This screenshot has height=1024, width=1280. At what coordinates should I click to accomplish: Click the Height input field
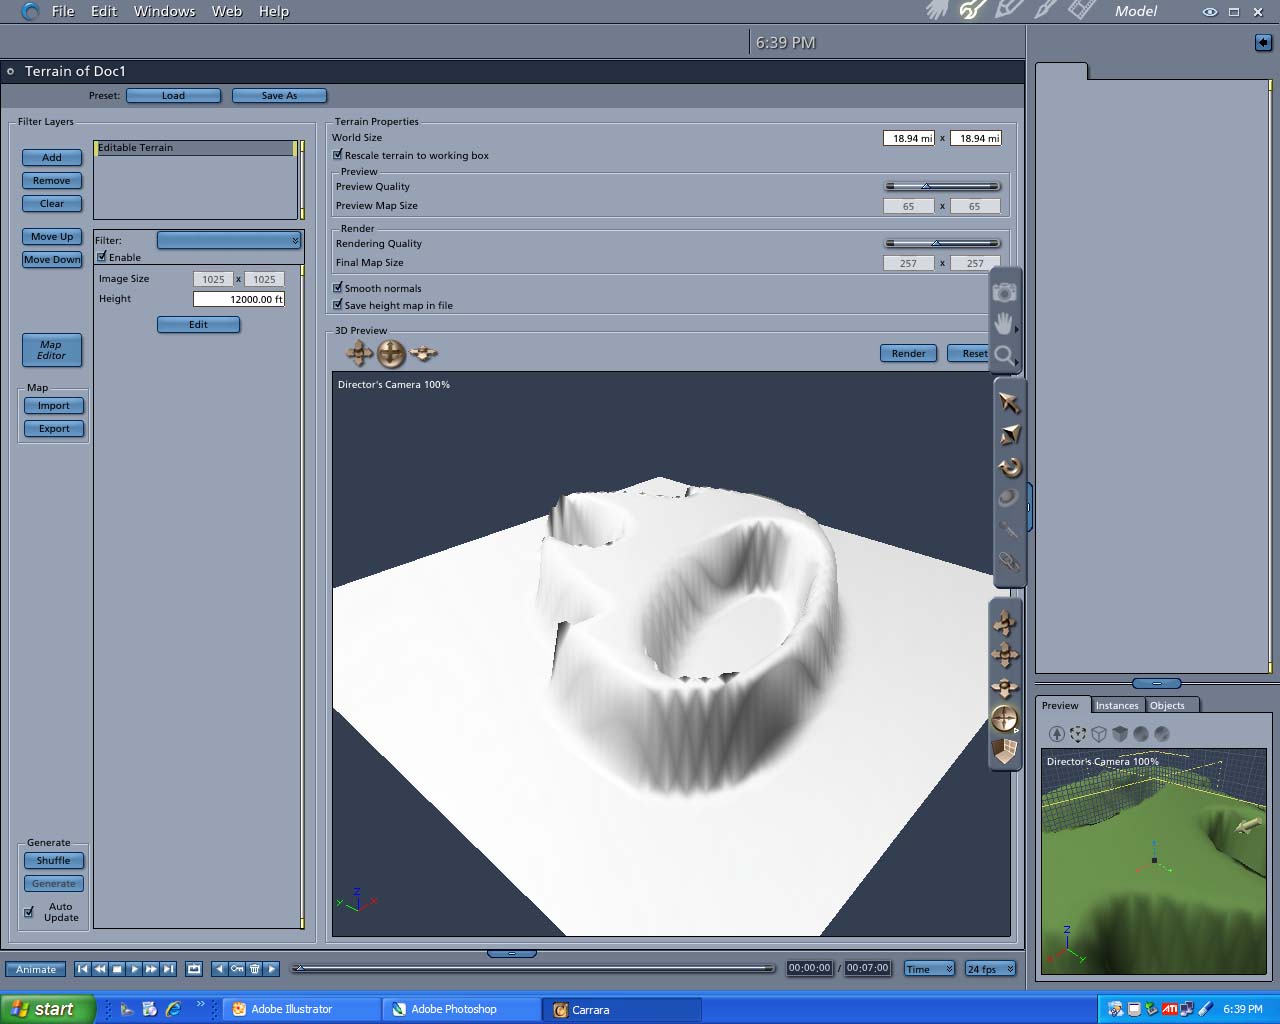(x=239, y=299)
